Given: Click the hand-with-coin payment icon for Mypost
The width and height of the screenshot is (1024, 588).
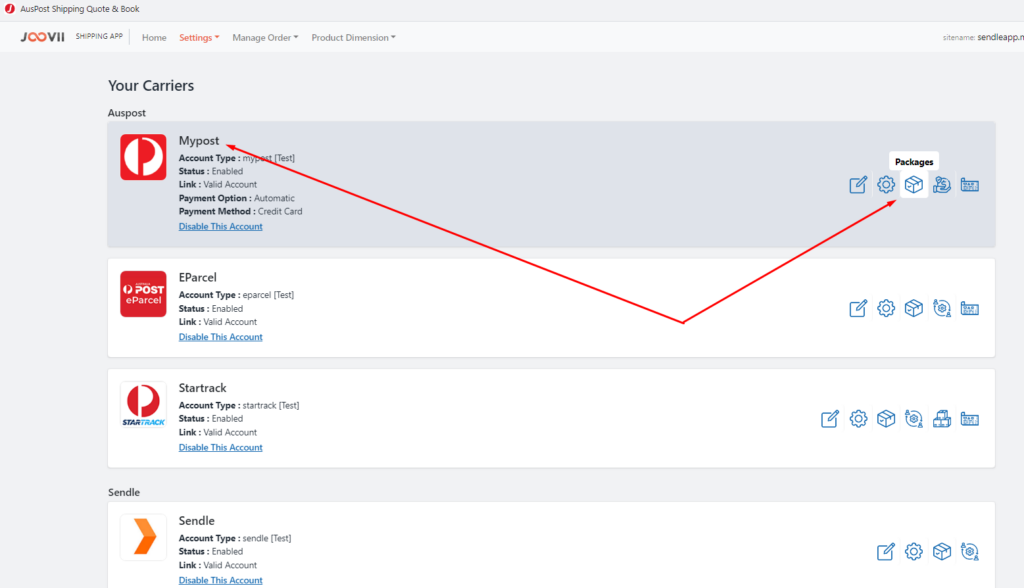Looking at the screenshot, I should (942, 185).
